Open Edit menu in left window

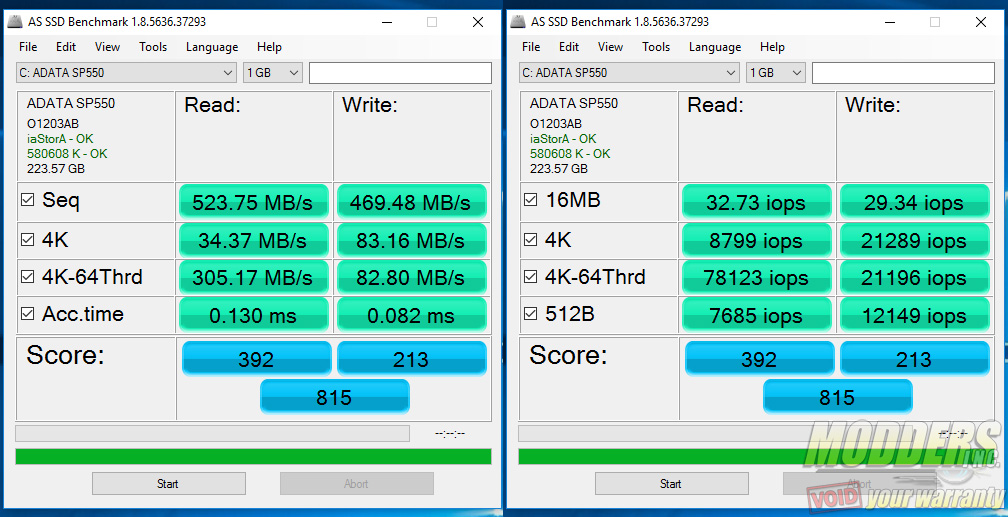(66, 47)
